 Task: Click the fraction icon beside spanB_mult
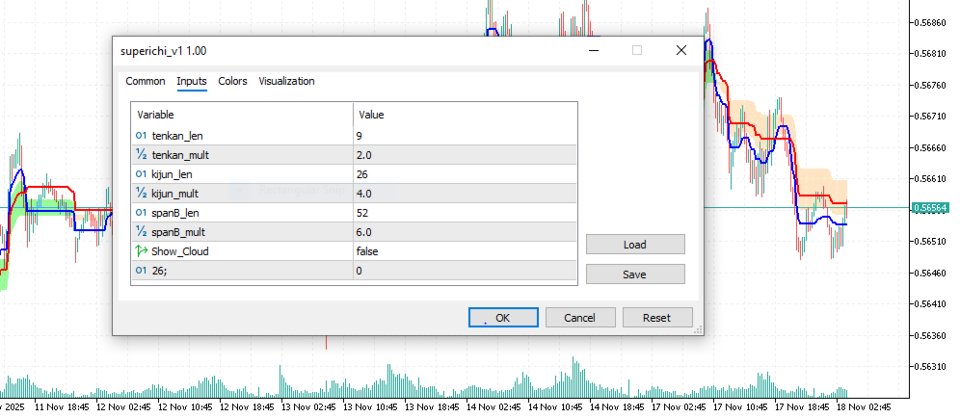(141, 232)
